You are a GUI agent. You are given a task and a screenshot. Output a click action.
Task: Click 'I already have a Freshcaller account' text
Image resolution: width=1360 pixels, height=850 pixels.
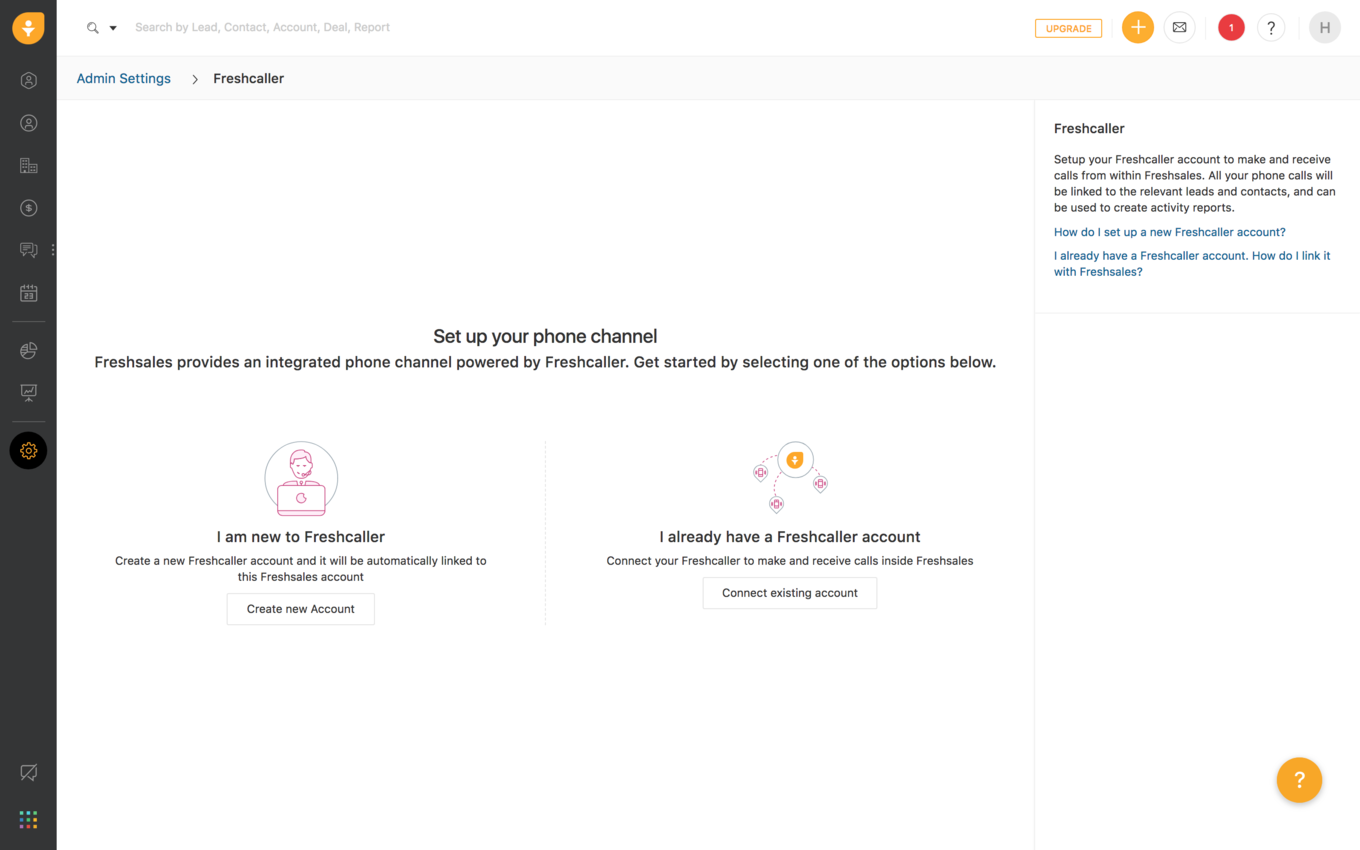[x=790, y=537]
